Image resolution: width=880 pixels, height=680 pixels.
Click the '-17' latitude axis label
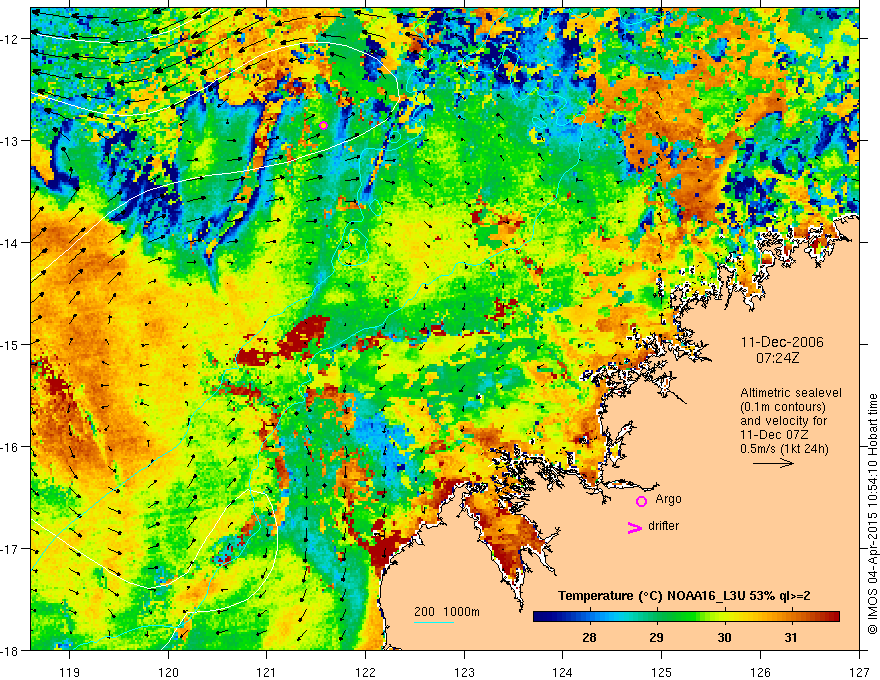click(x=11, y=549)
